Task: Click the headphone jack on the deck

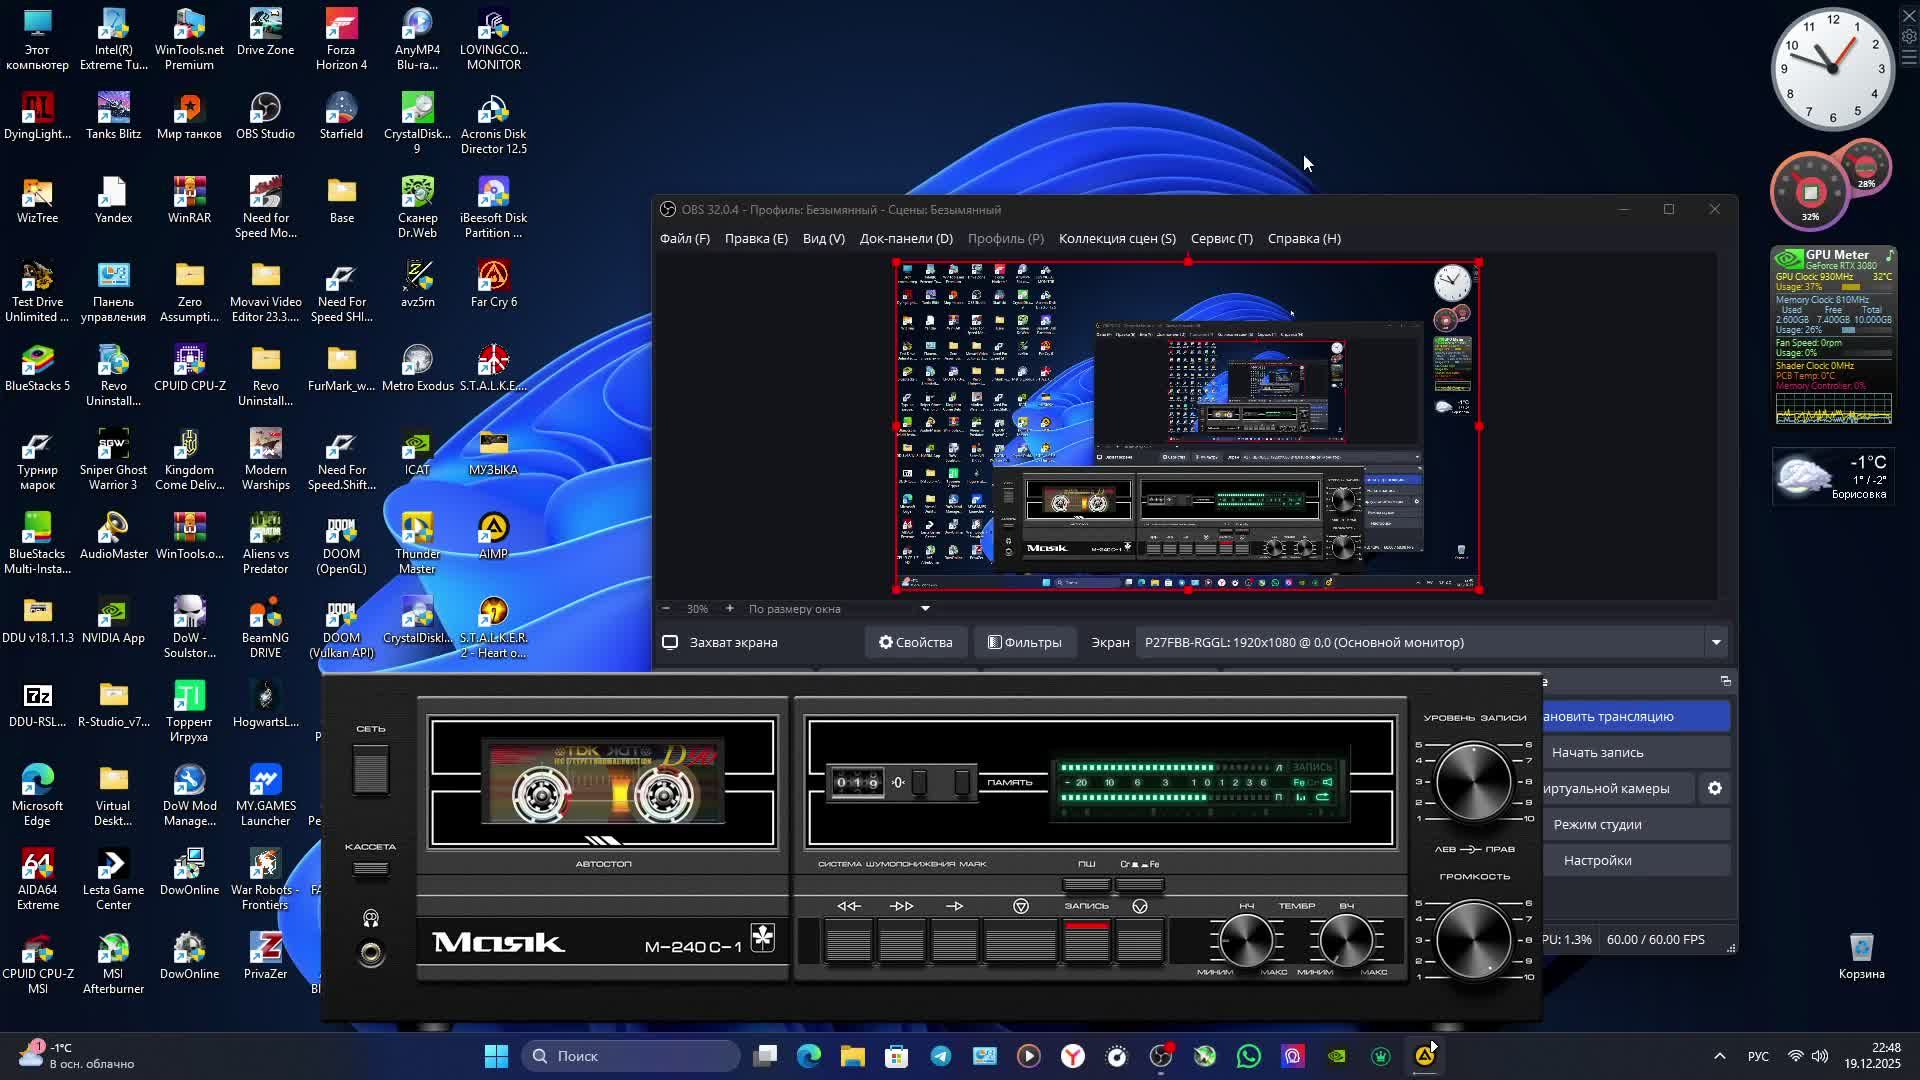Action: pos(371,954)
